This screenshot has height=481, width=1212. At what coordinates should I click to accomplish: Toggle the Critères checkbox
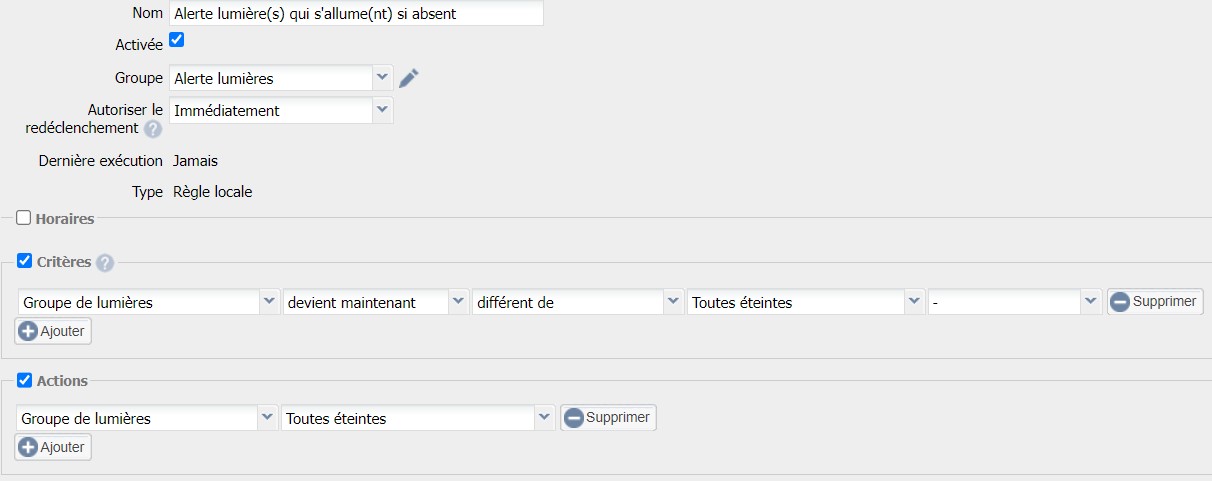(x=25, y=261)
